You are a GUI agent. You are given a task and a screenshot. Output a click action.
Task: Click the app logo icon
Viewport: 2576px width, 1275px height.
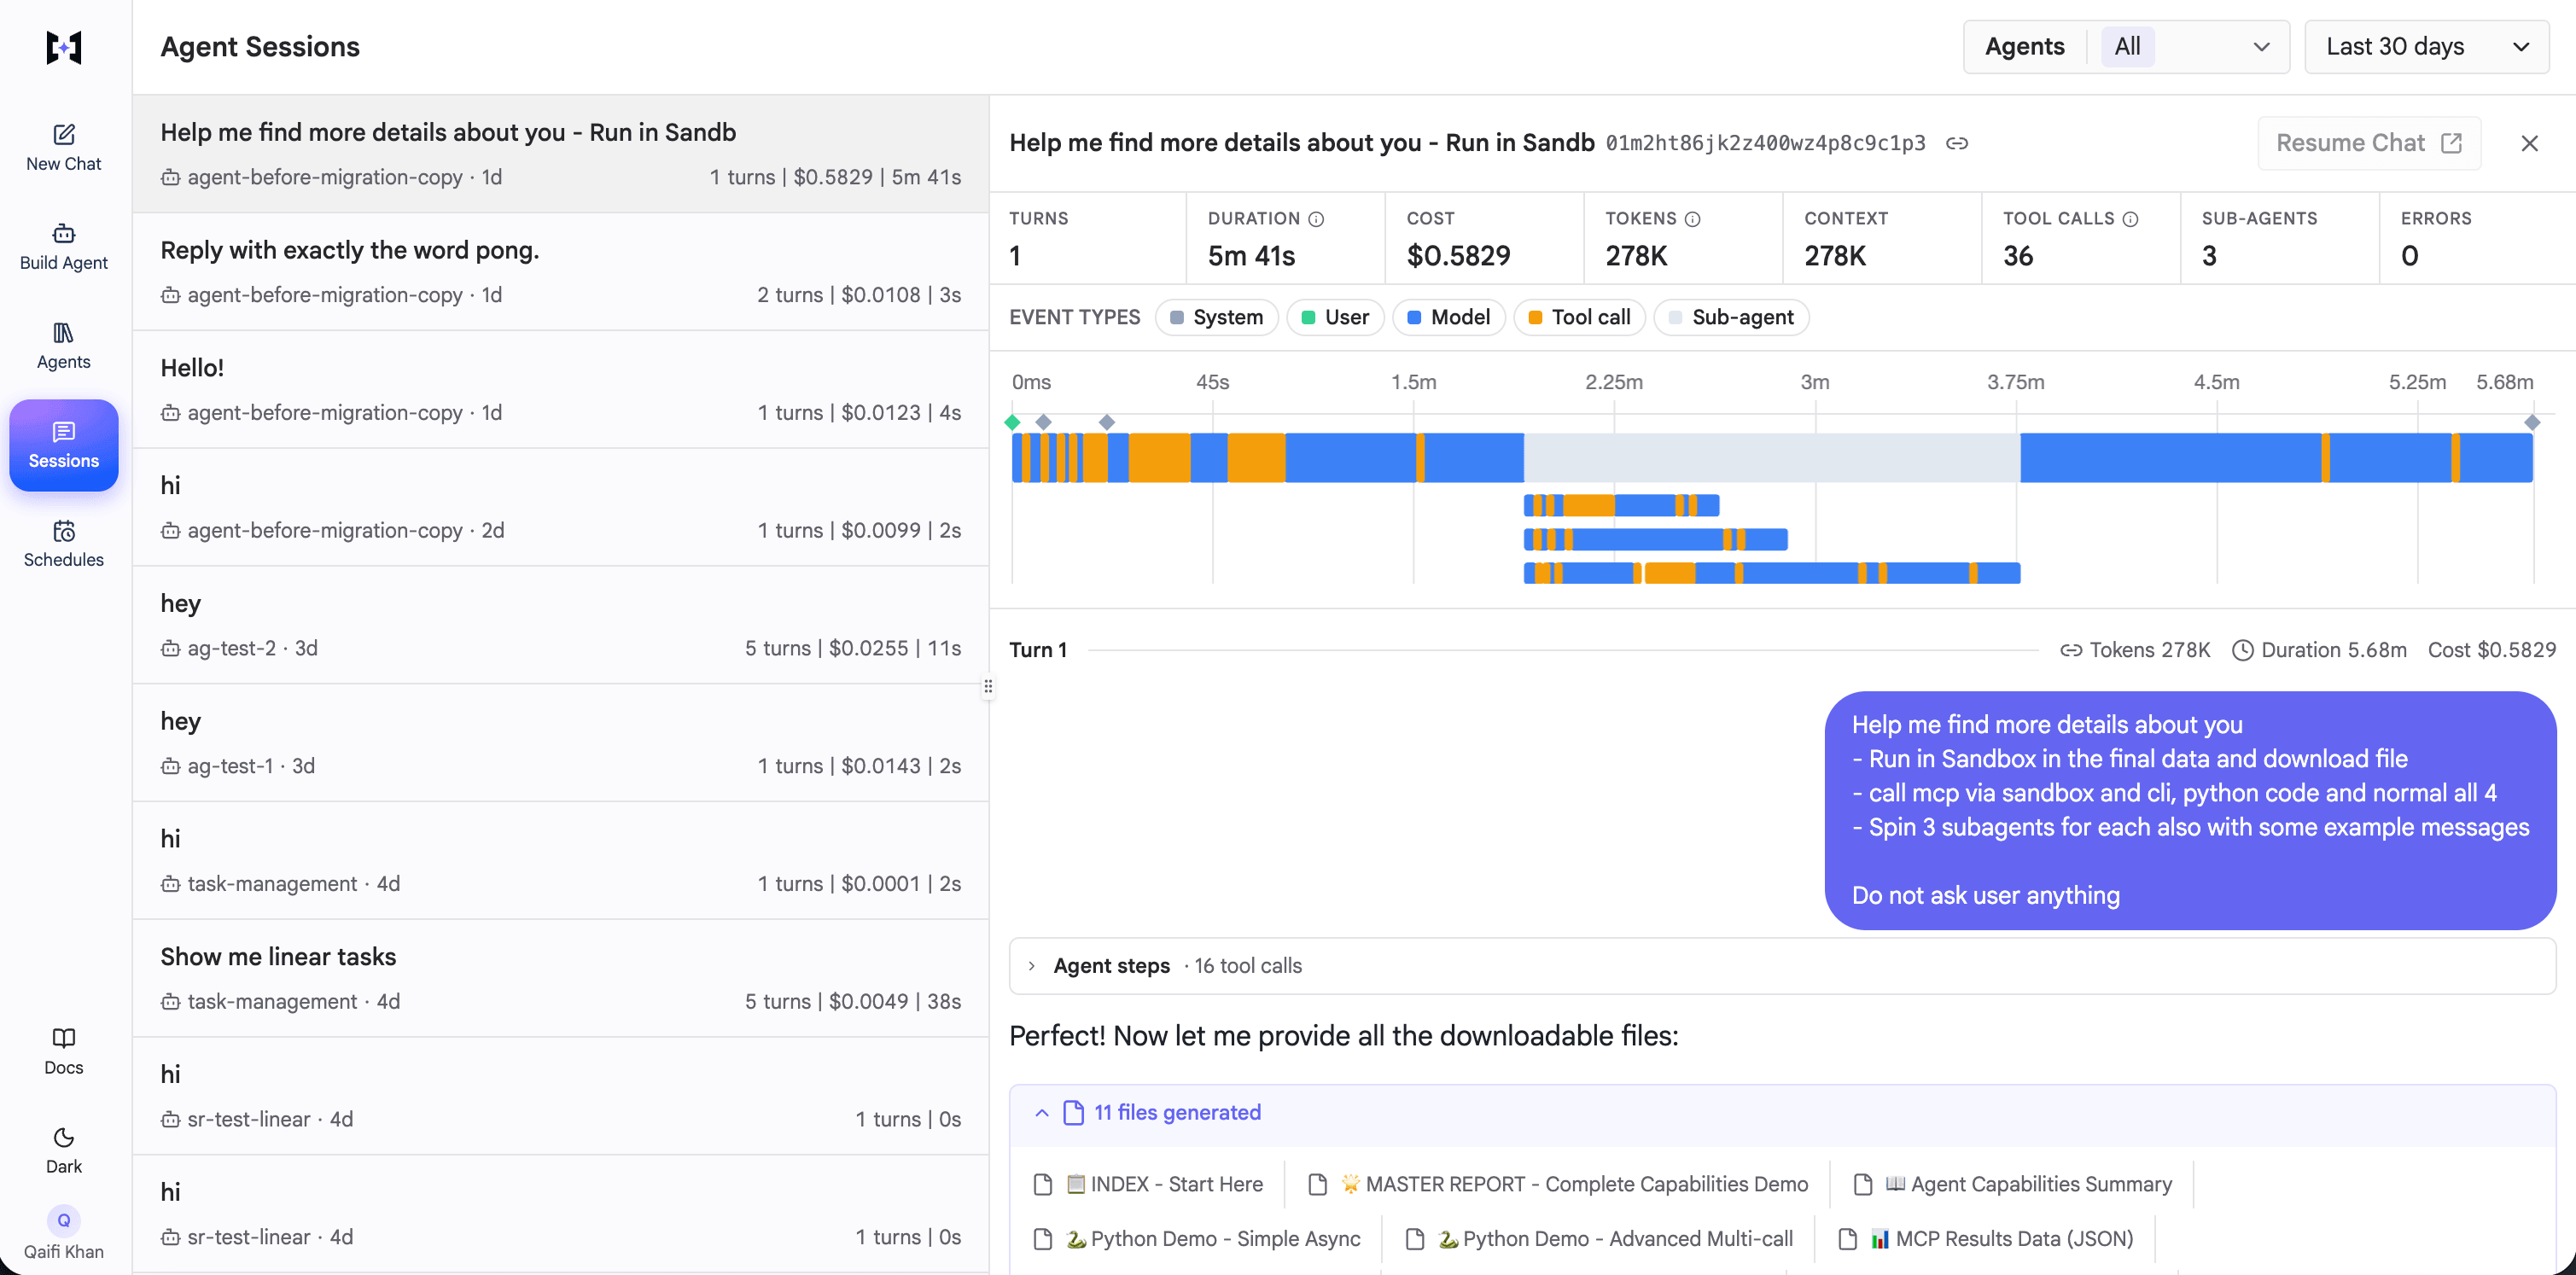coord(64,47)
